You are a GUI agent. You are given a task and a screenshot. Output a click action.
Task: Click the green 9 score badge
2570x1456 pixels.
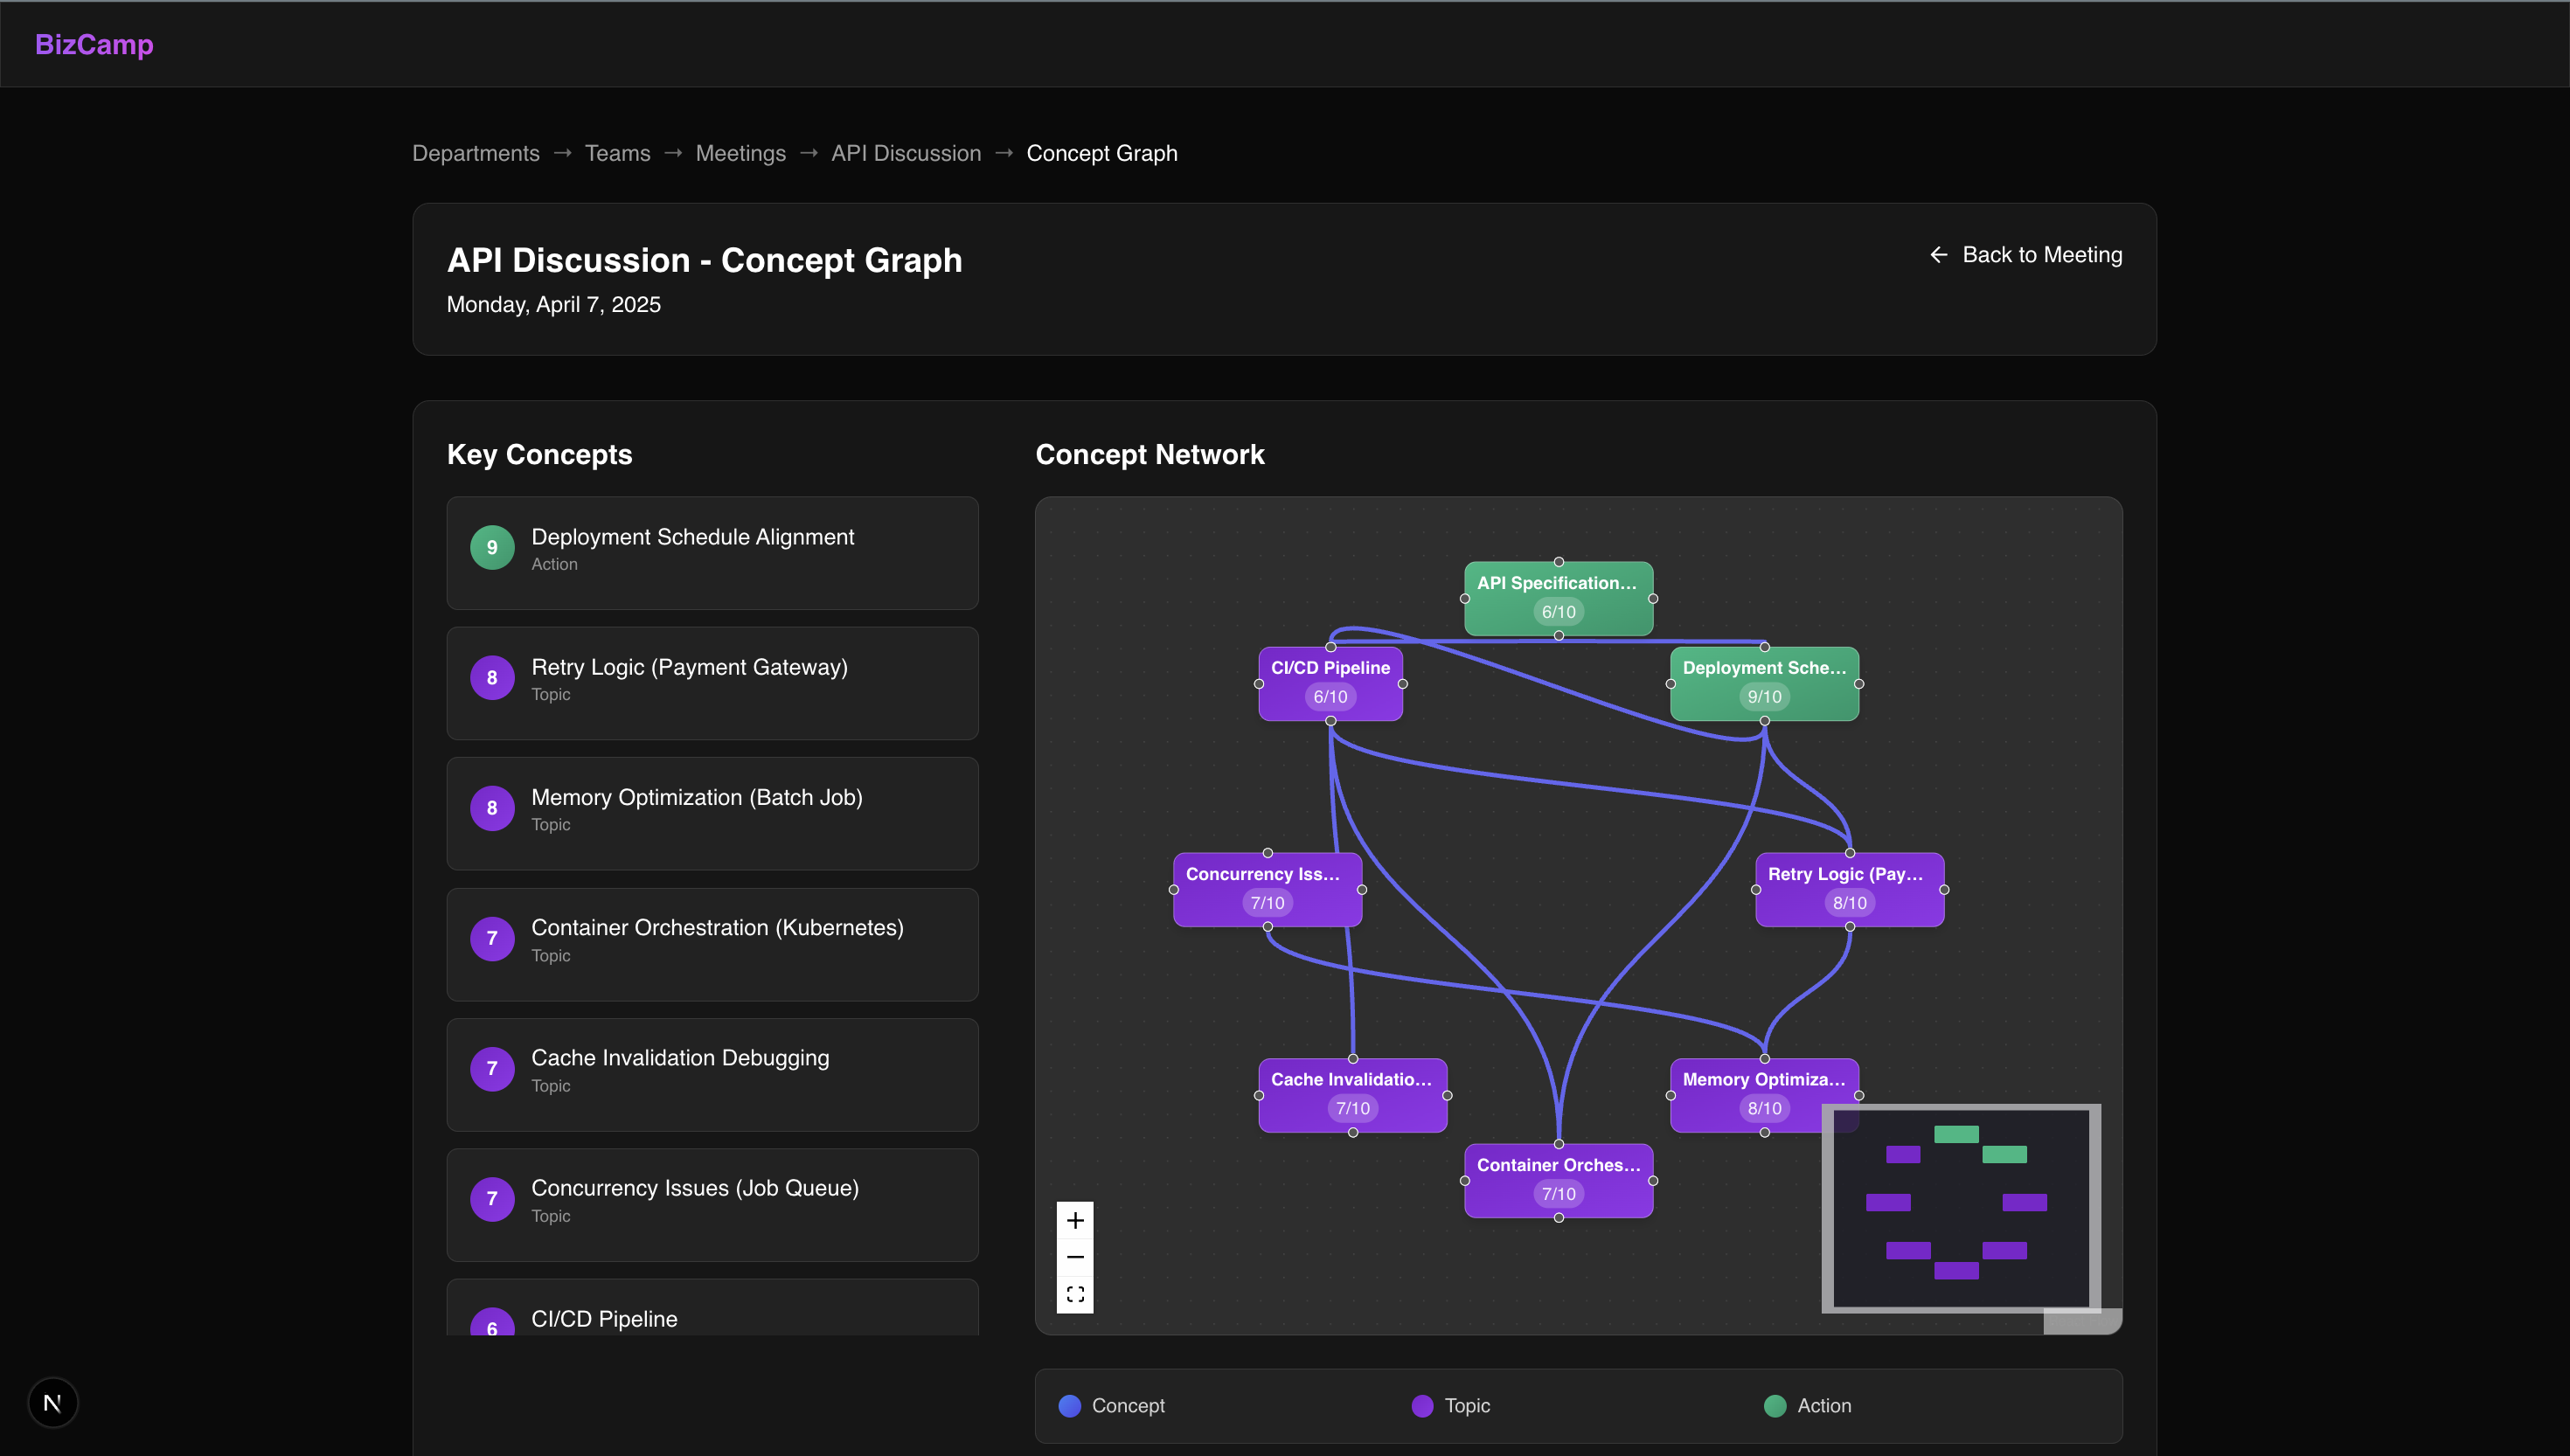[492, 547]
